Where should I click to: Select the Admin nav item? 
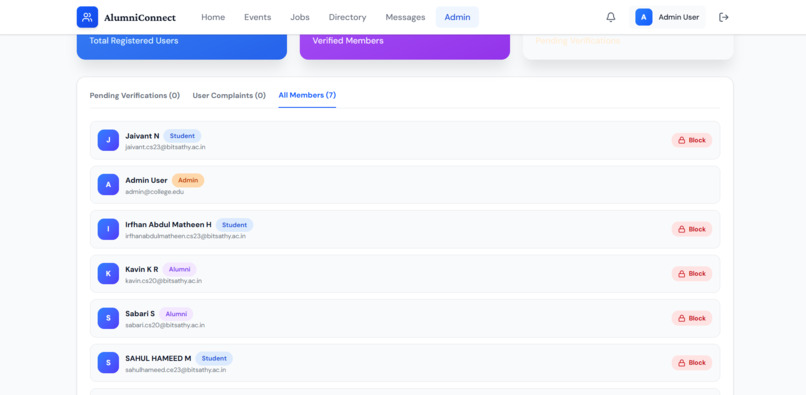point(457,17)
